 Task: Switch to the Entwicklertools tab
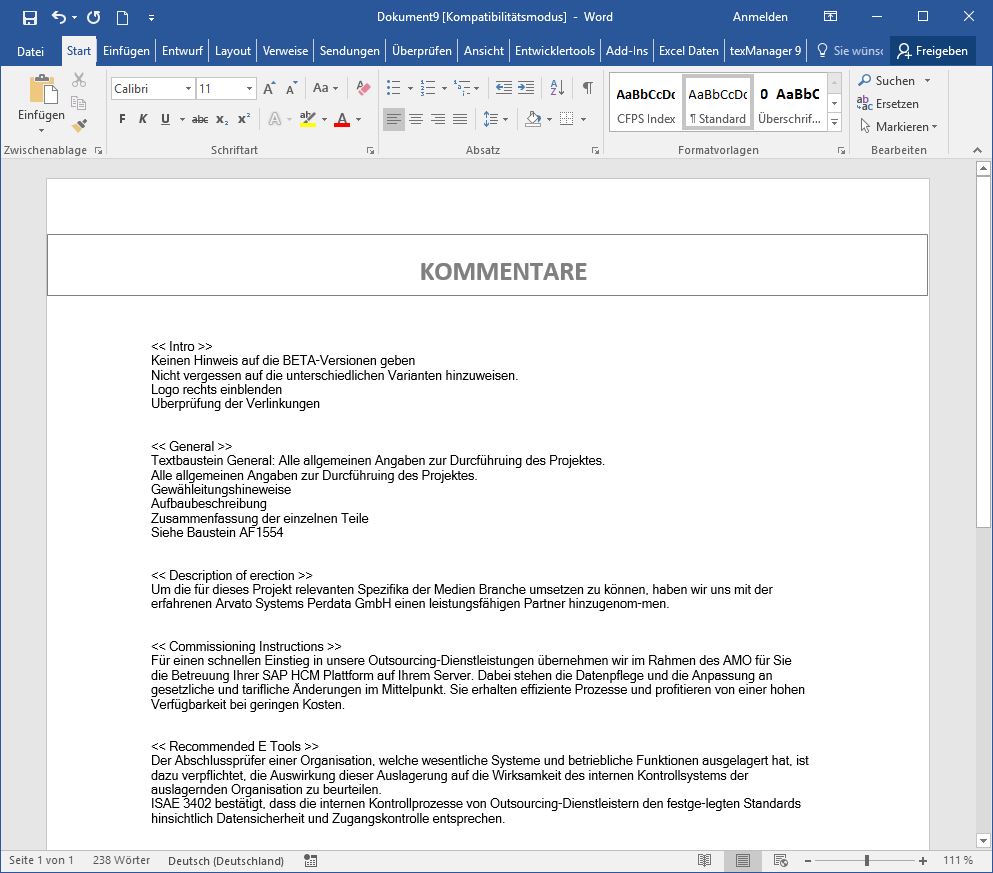click(x=555, y=51)
